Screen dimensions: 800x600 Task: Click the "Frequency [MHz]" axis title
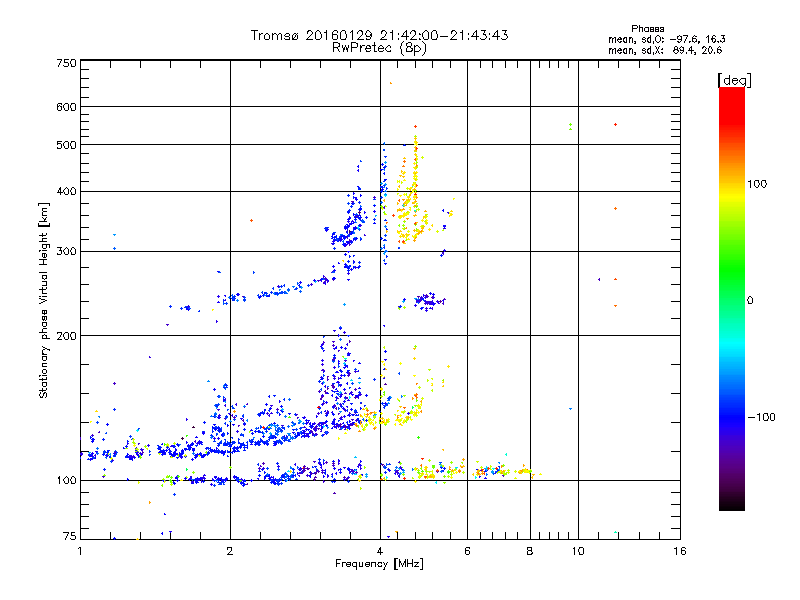(379, 564)
